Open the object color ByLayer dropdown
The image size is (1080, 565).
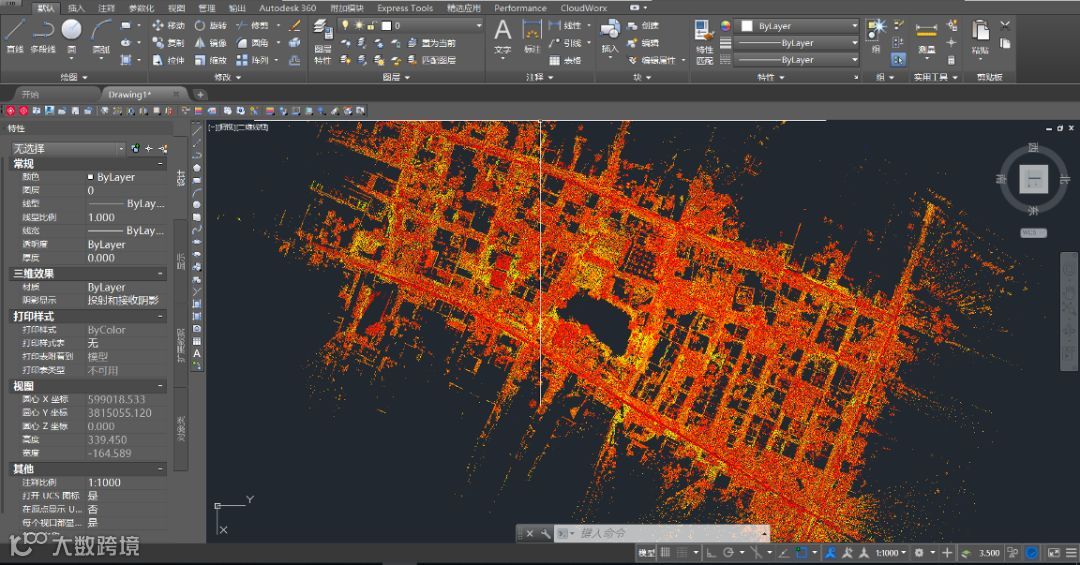point(798,25)
